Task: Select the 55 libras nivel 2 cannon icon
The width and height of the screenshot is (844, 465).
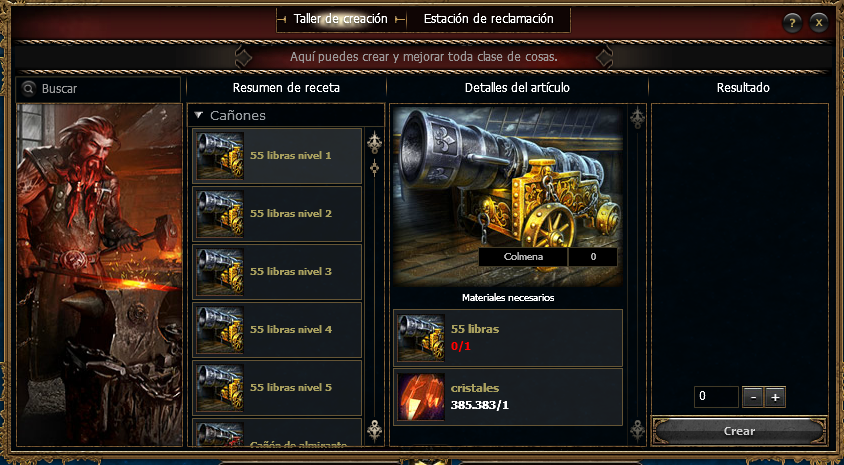Action: (x=220, y=214)
